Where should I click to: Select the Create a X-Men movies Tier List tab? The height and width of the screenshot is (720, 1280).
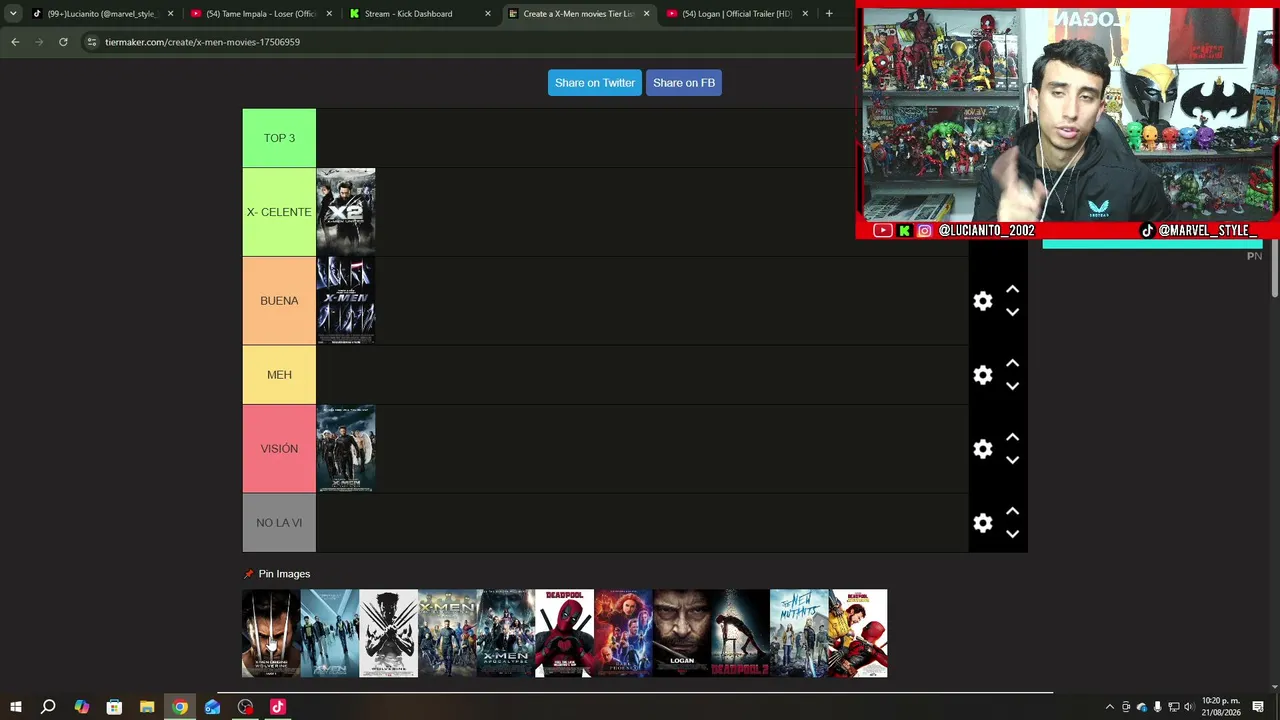click(x=579, y=14)
